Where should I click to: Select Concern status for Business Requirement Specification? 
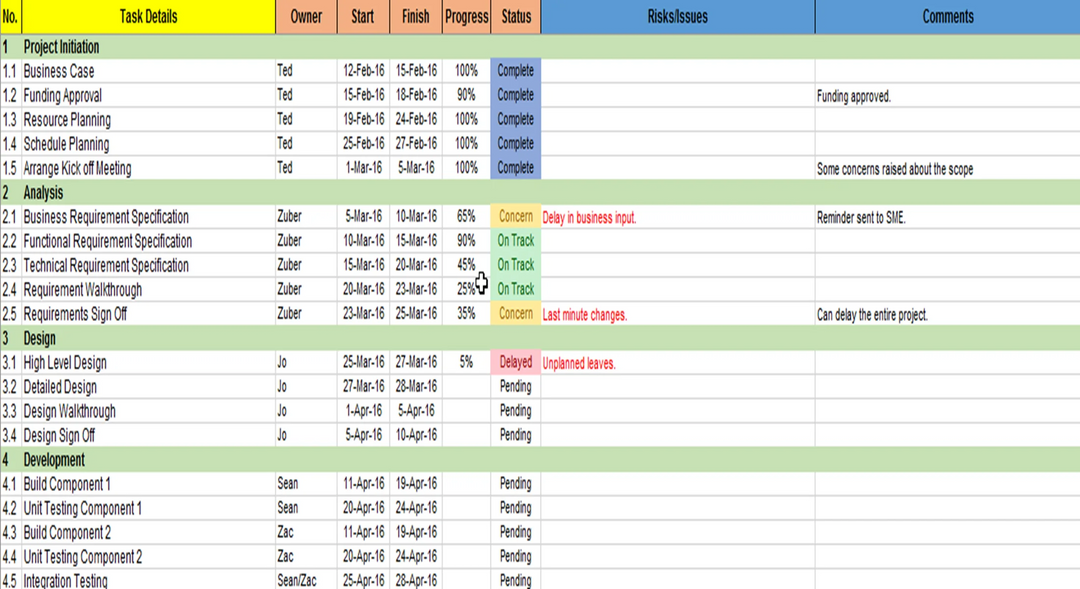click(515, 217)
